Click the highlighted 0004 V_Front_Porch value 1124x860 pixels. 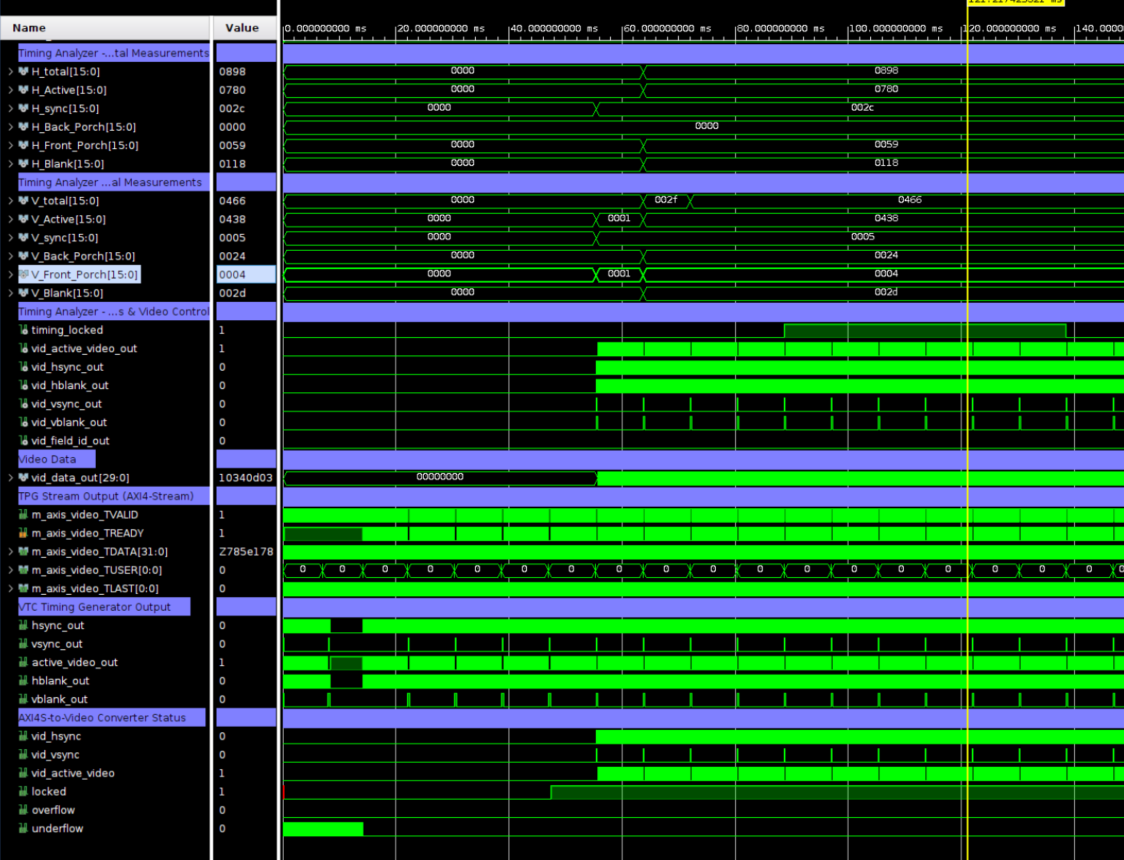click(x=246, y=274)
